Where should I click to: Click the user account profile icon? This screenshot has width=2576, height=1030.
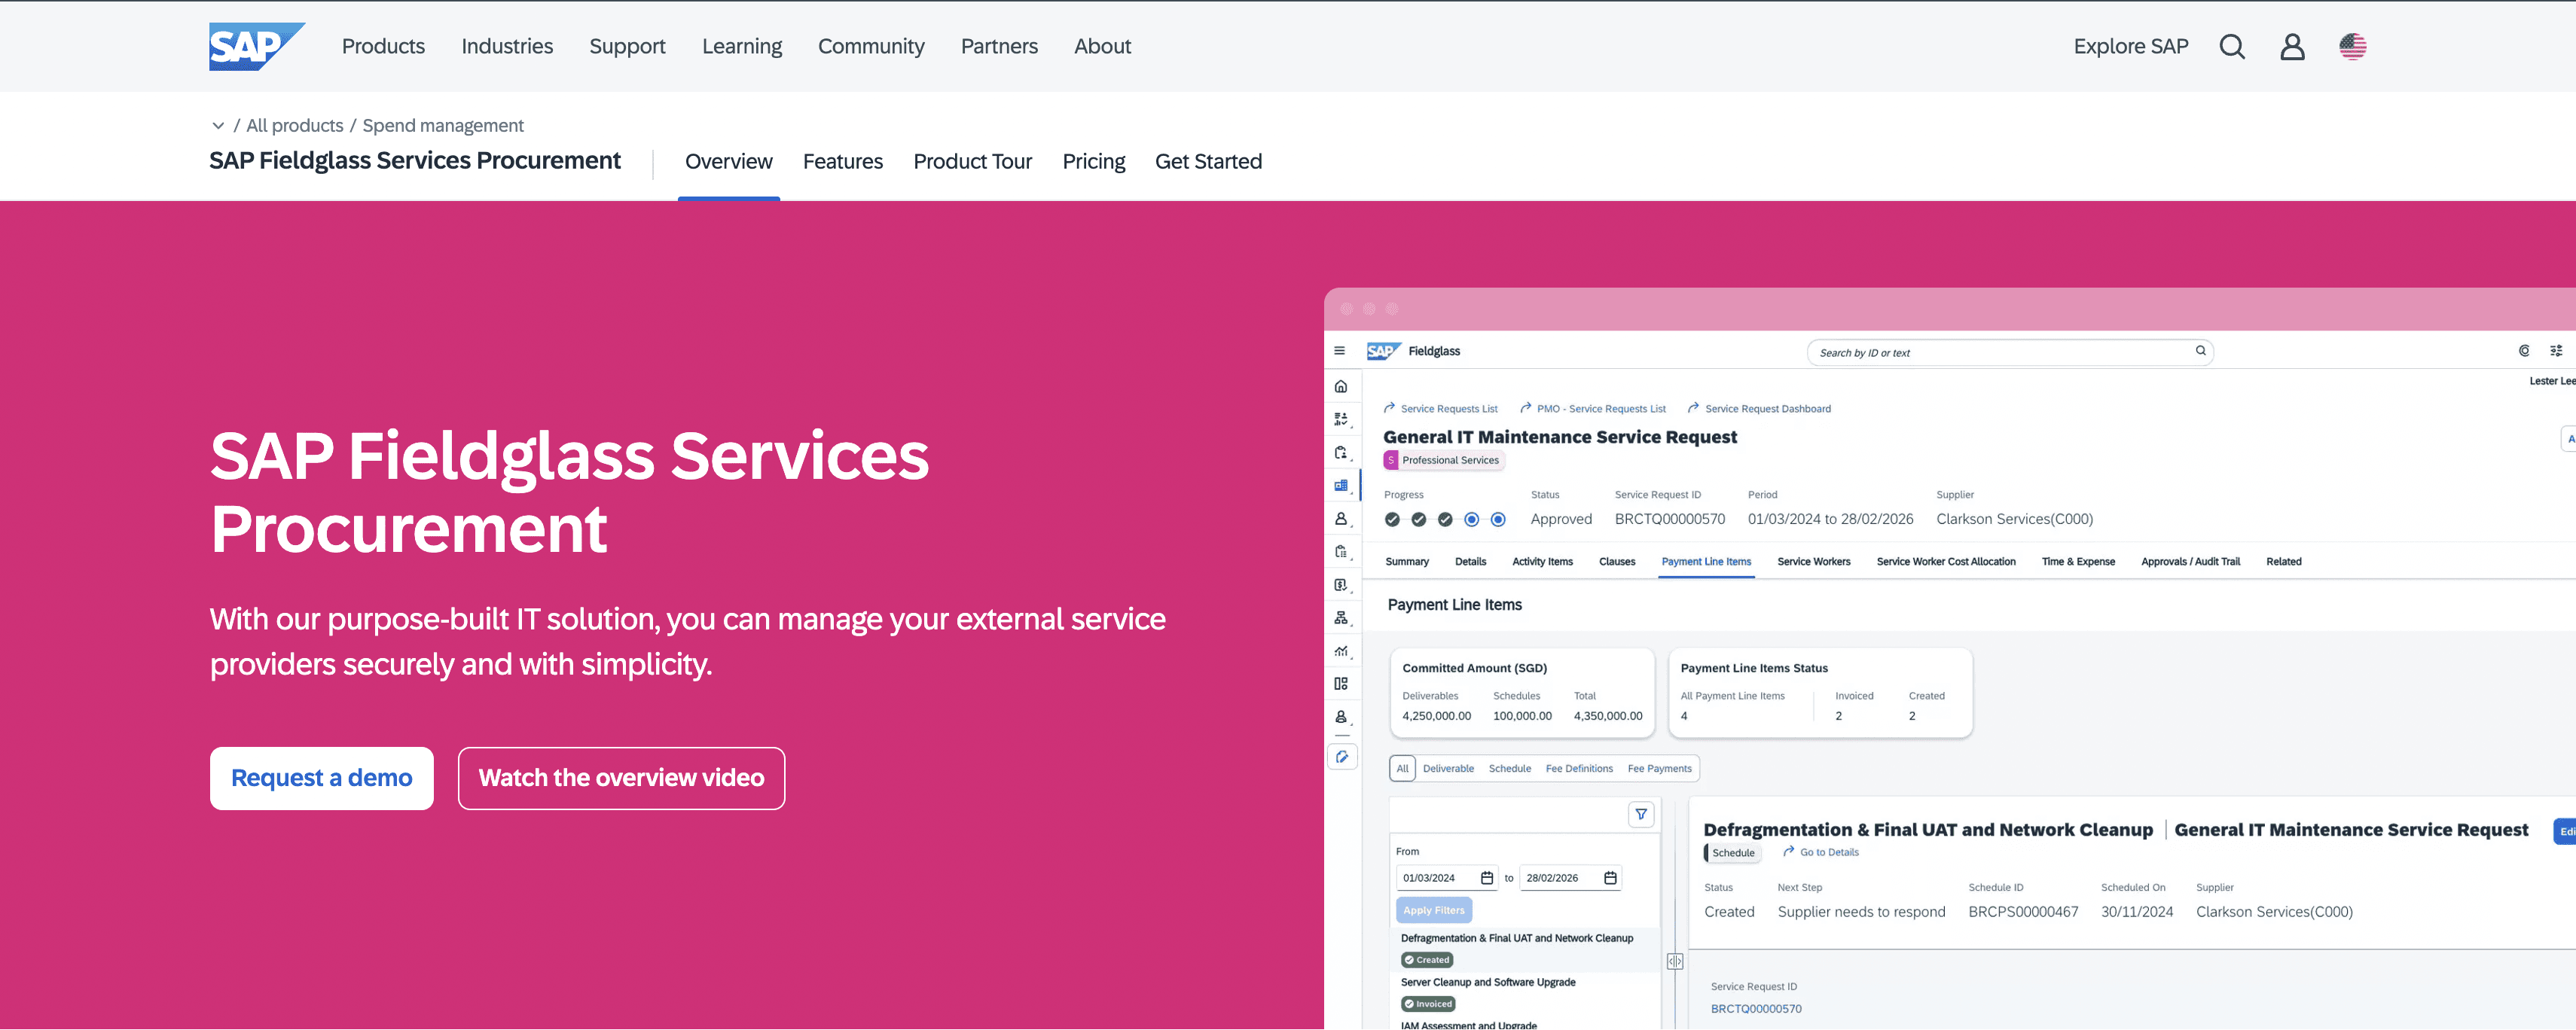[2292, 46]
